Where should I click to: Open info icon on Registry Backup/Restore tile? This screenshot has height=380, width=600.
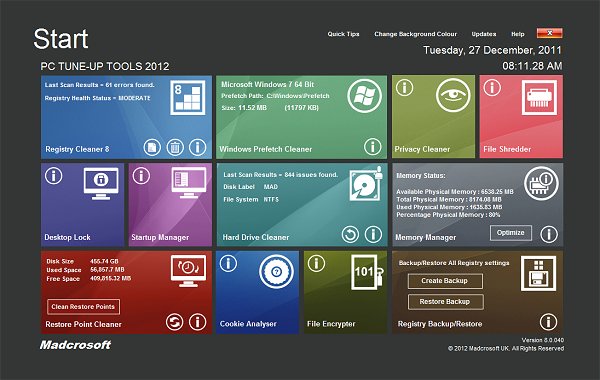click(548, 322)
